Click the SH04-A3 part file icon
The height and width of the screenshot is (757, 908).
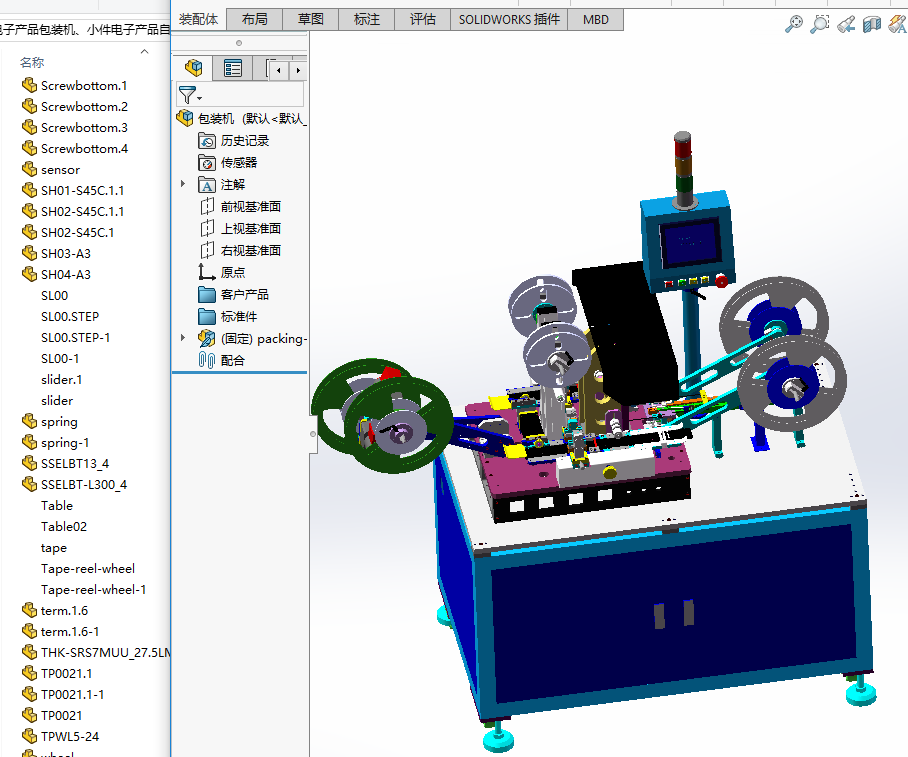[30, 274]
